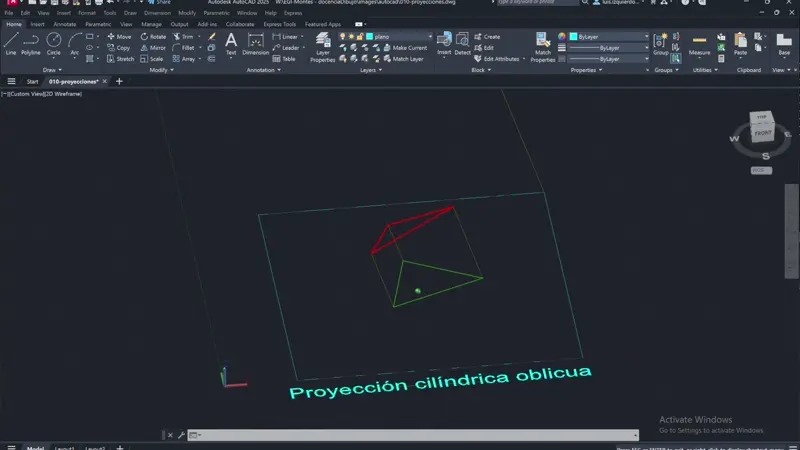800x450 pixels.
Task: Switch to the Annotate ribbon tab
Action: point(64,23)
